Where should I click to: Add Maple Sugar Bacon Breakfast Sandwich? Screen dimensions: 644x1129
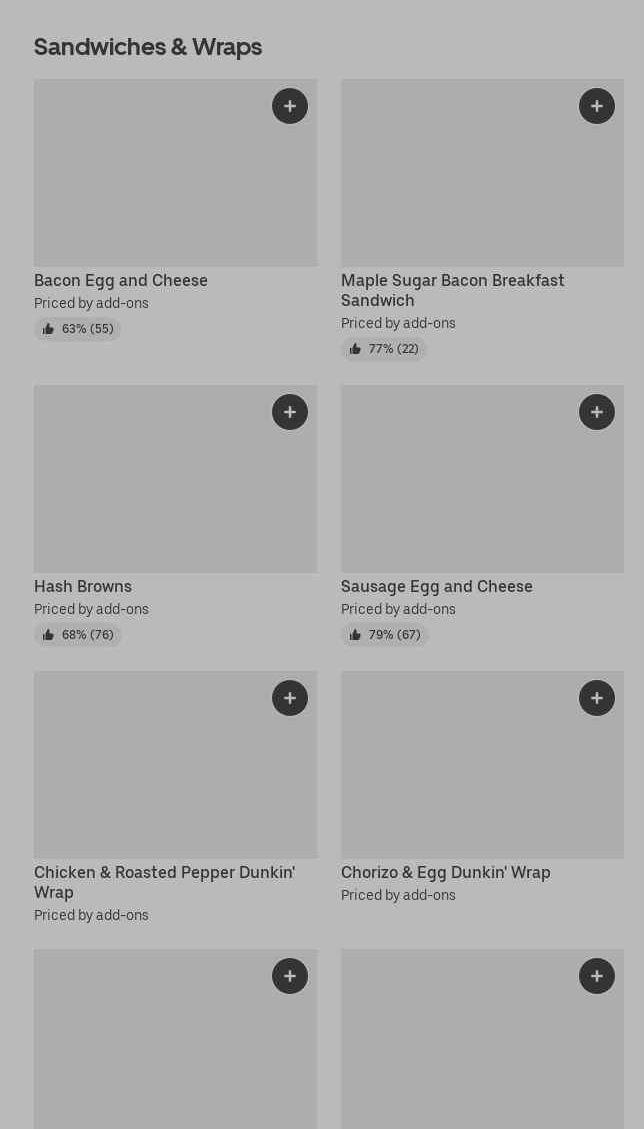(x=597, y=106)
